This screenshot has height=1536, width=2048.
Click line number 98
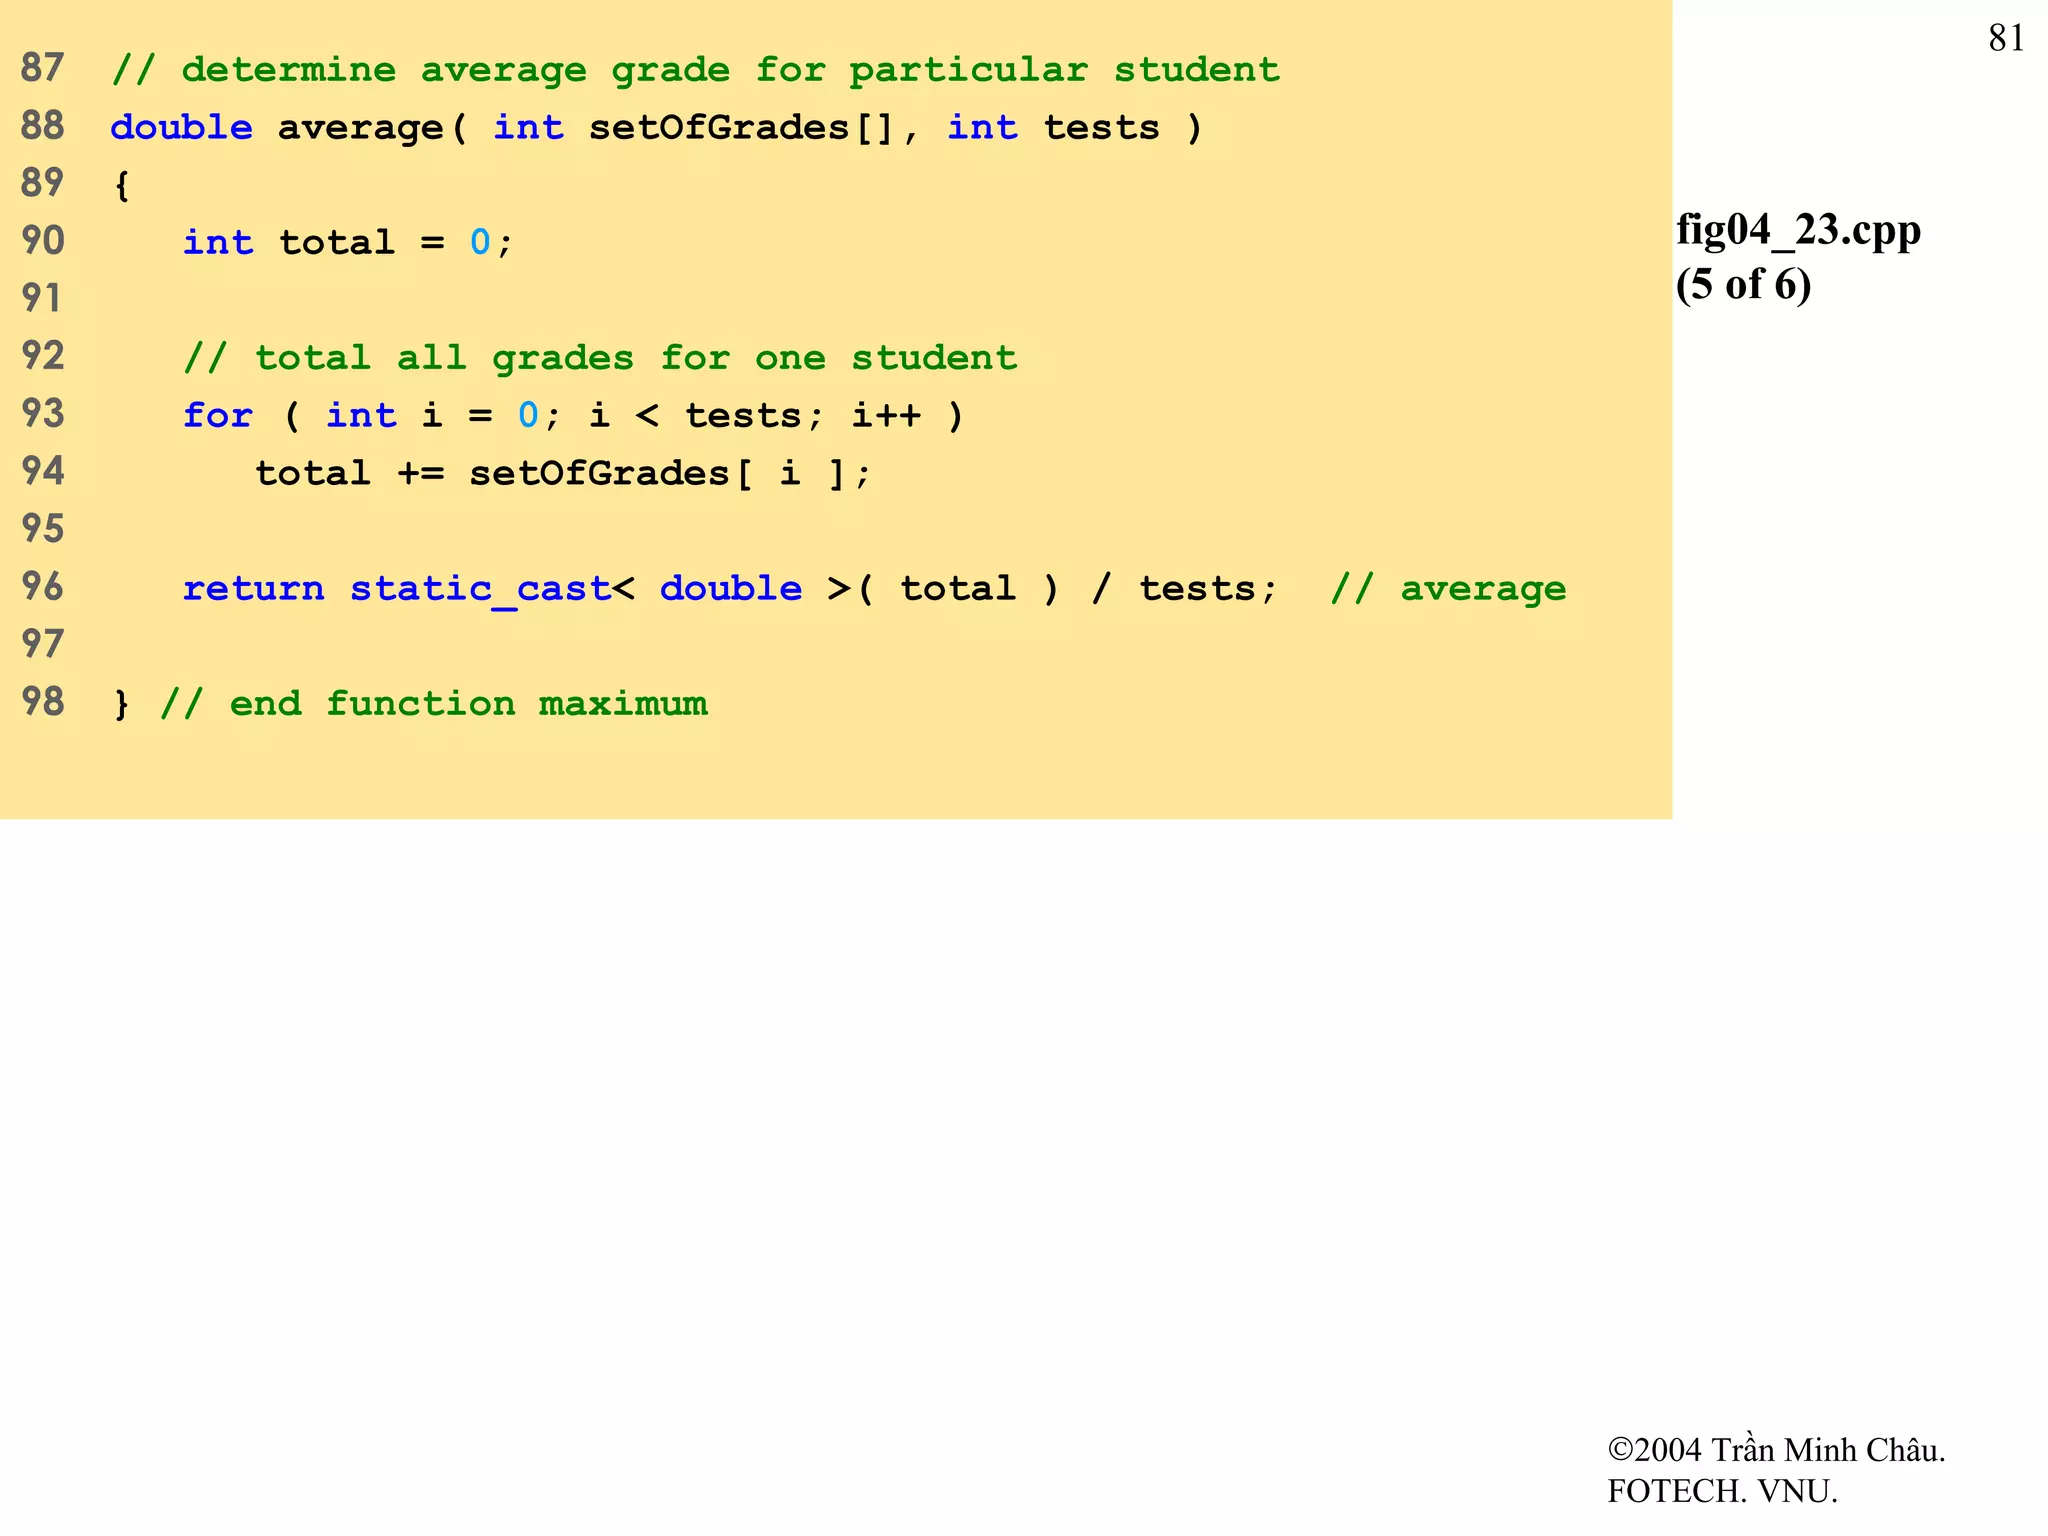[x=42, y=703]
